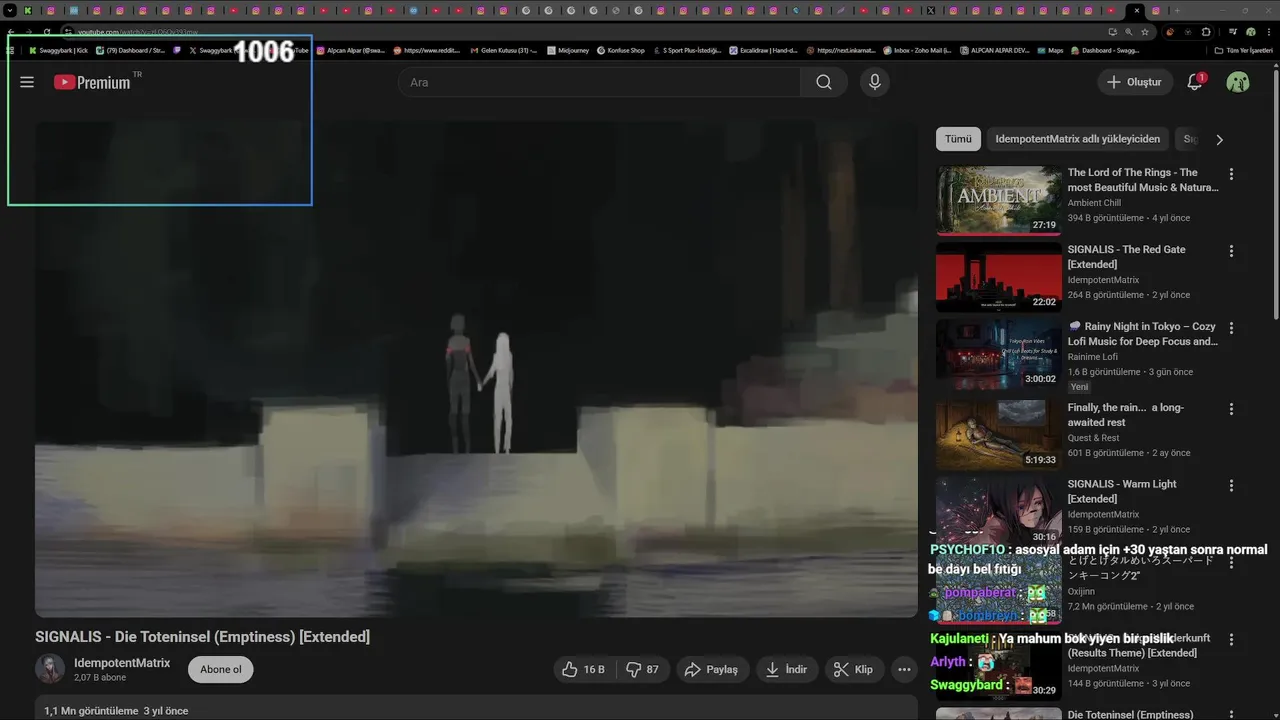Image resolution: width=1280 pixels, height=720 pixels.
Task: Dislike the video with thumbs down
Action: coord(642,669)
